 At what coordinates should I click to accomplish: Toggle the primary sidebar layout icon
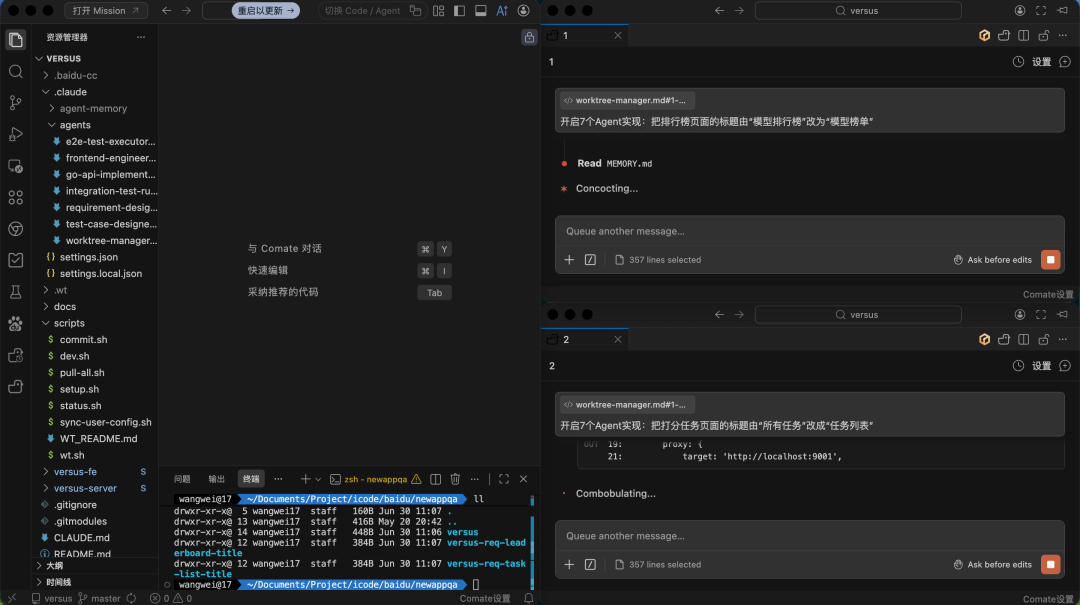(459, 10)
